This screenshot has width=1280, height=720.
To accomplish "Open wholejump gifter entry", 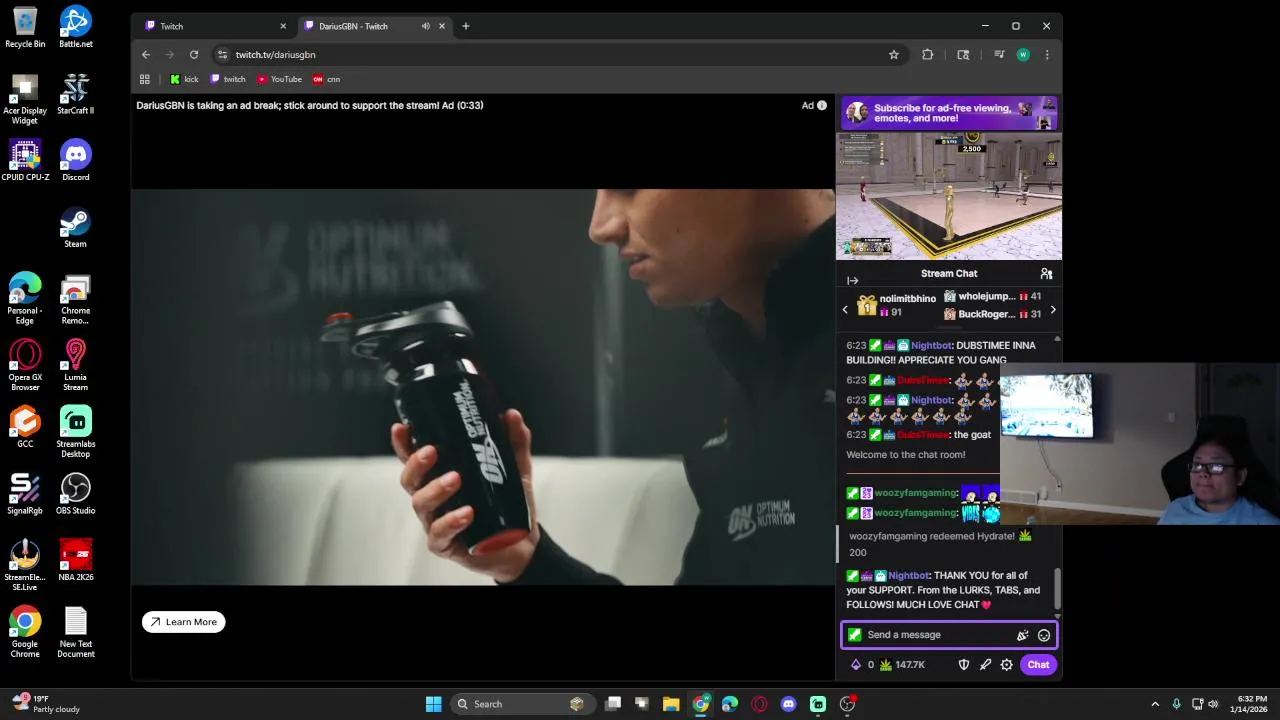I will (992, 297).
